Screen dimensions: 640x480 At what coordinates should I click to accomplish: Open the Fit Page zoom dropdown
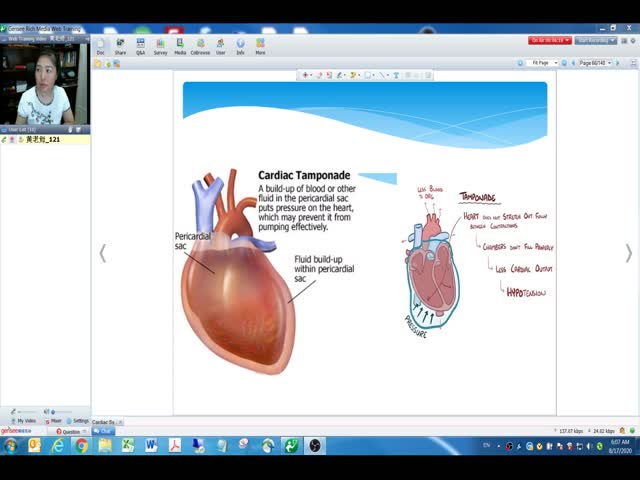542,63
